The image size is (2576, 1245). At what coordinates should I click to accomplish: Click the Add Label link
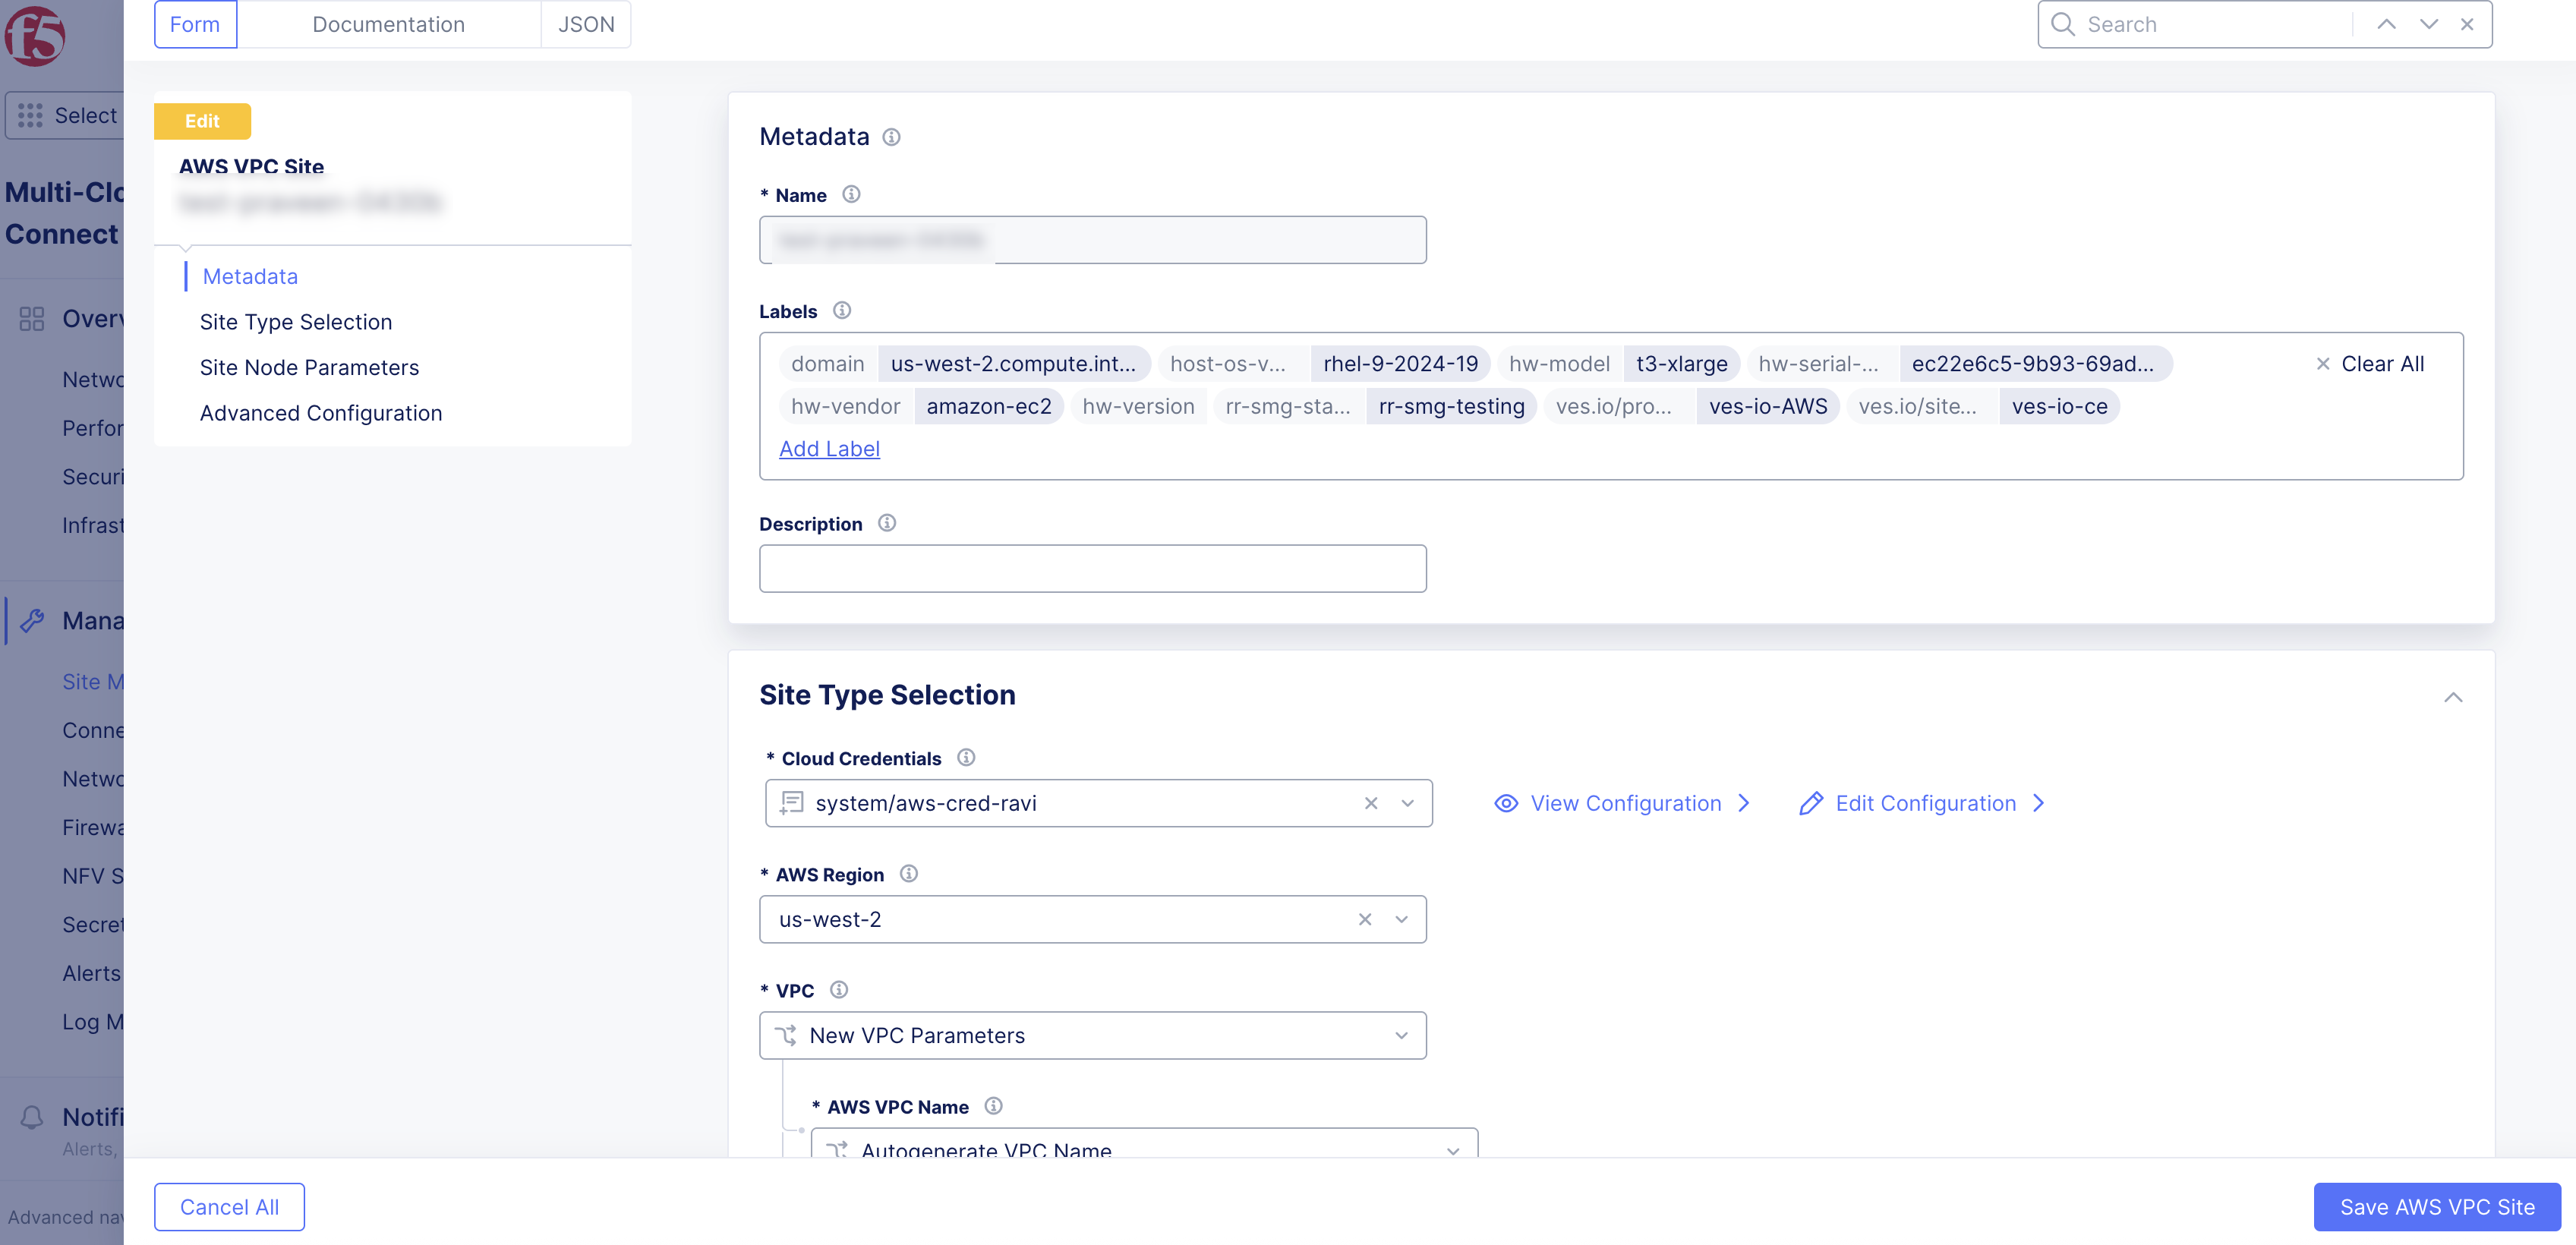[829, 449]
